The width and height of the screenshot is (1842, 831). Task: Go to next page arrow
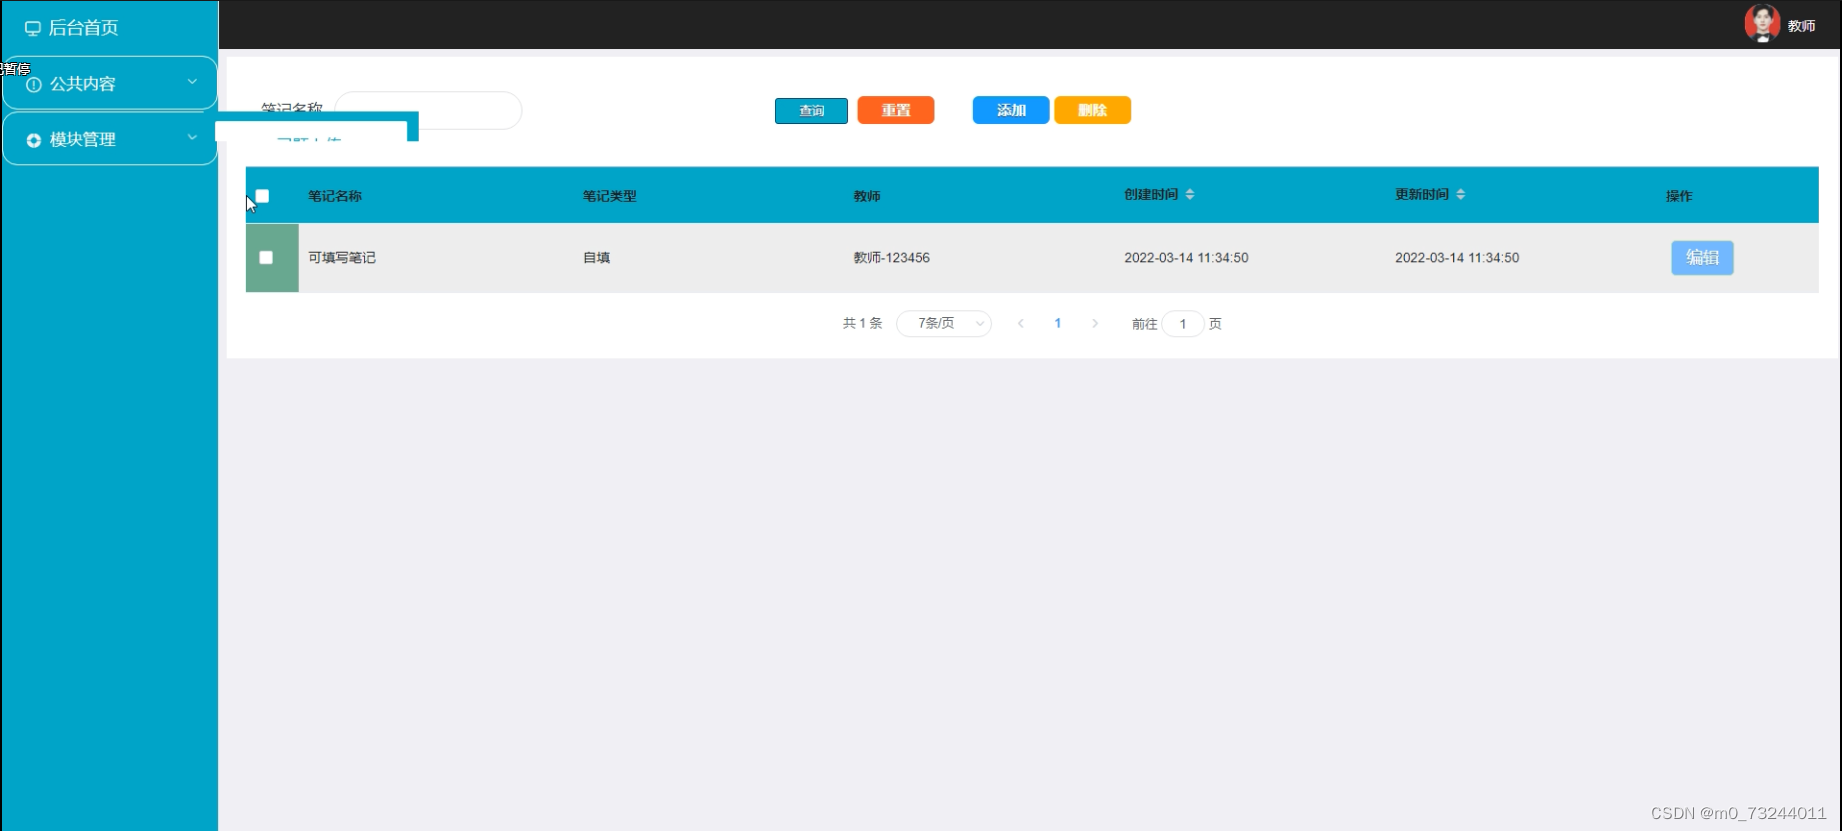(x=1095, y=323)
